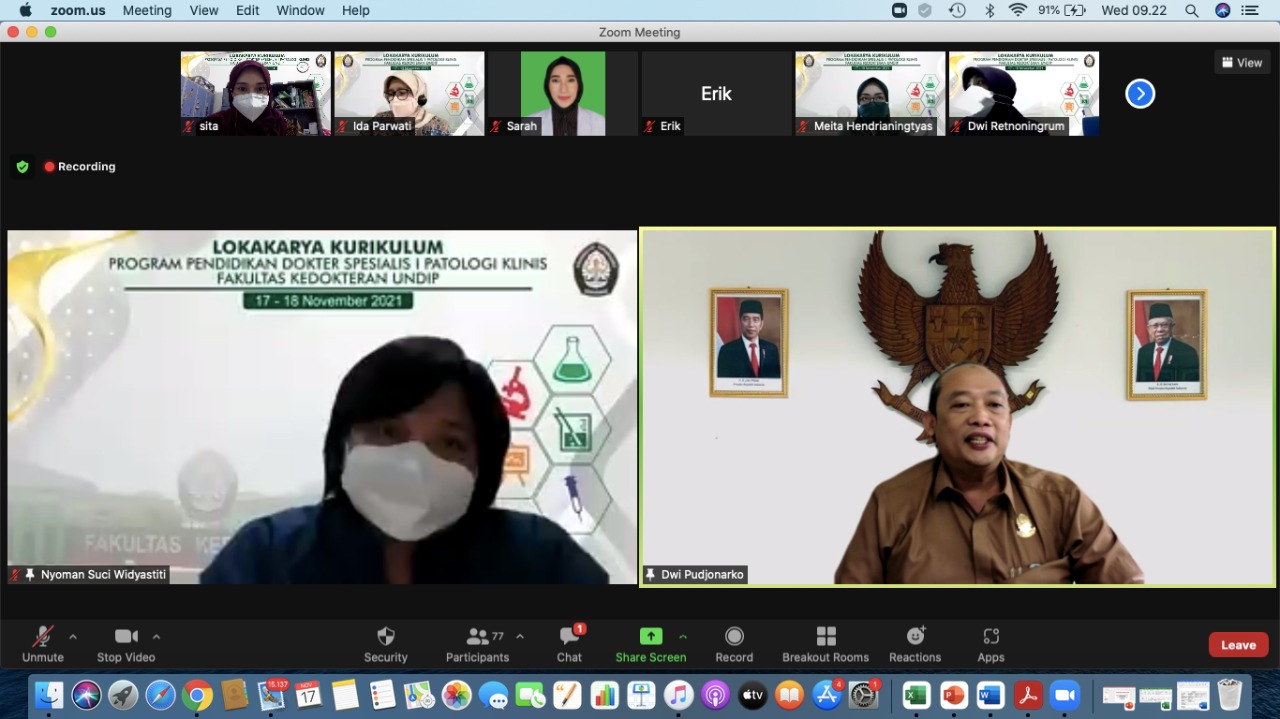Open the Participants panel
The image size is (1280, 719).
(477, 644)
